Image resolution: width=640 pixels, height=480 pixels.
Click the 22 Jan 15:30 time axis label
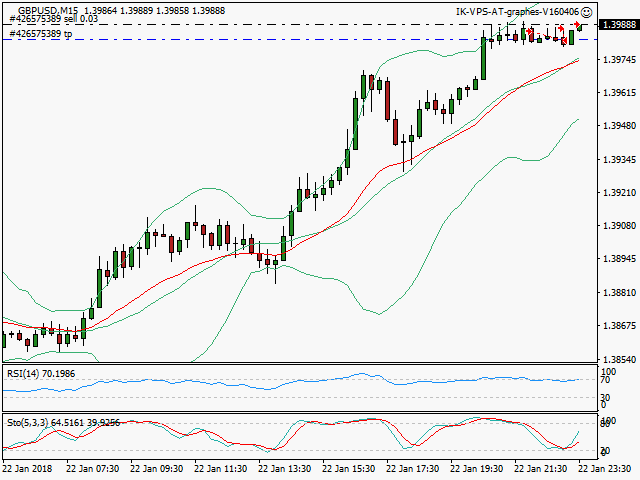[x=350, y=467]
